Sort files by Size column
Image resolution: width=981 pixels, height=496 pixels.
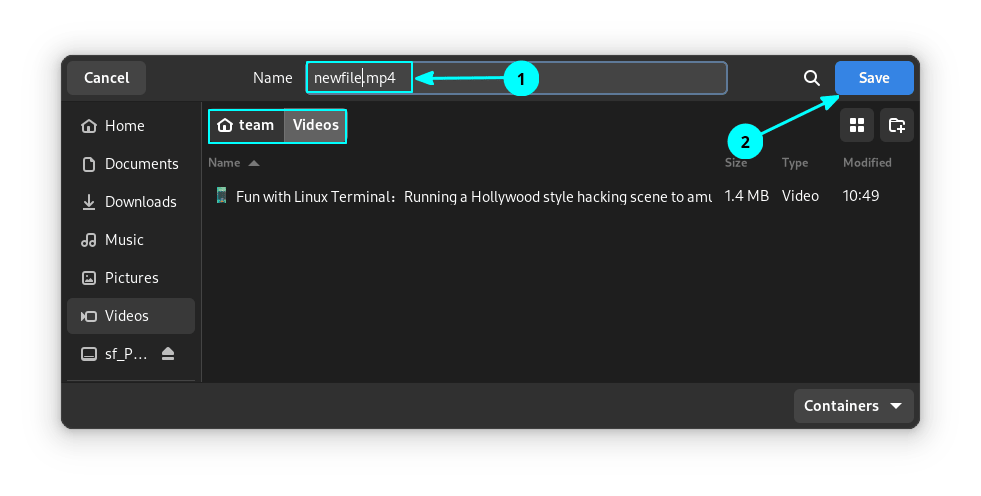pyautogui.click(x=736, y=163)
